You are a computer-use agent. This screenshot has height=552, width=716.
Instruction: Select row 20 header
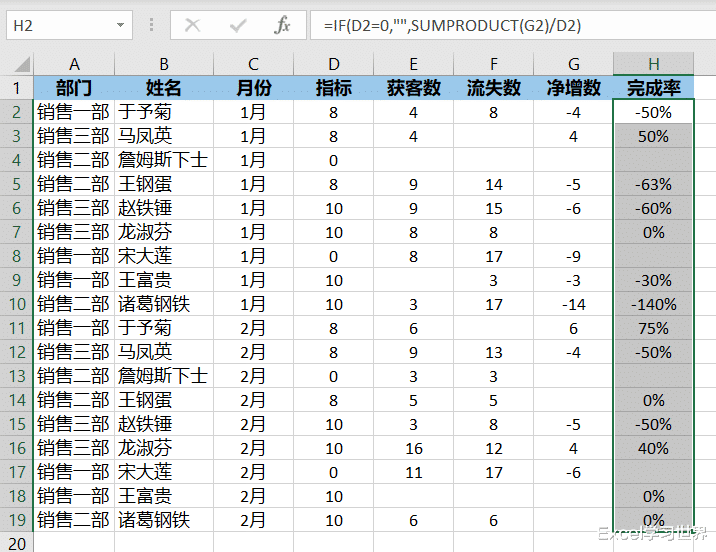tap(16, 543)
